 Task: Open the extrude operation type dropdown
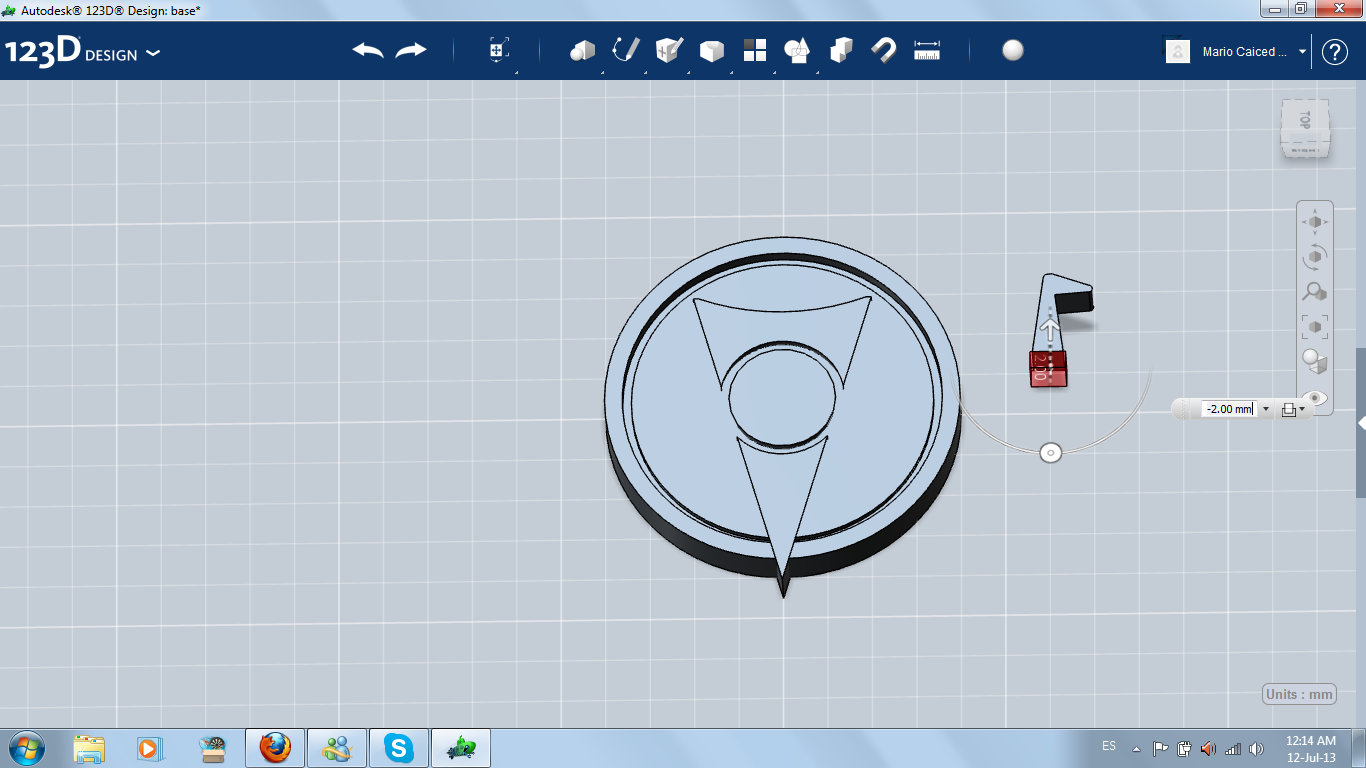tap(1292, 409)
